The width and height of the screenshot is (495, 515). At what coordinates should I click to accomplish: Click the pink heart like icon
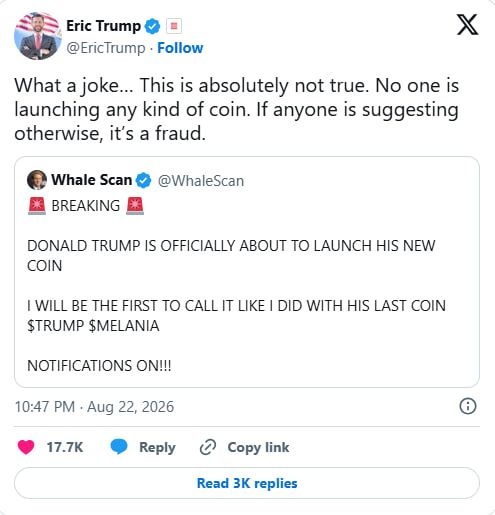26,447
